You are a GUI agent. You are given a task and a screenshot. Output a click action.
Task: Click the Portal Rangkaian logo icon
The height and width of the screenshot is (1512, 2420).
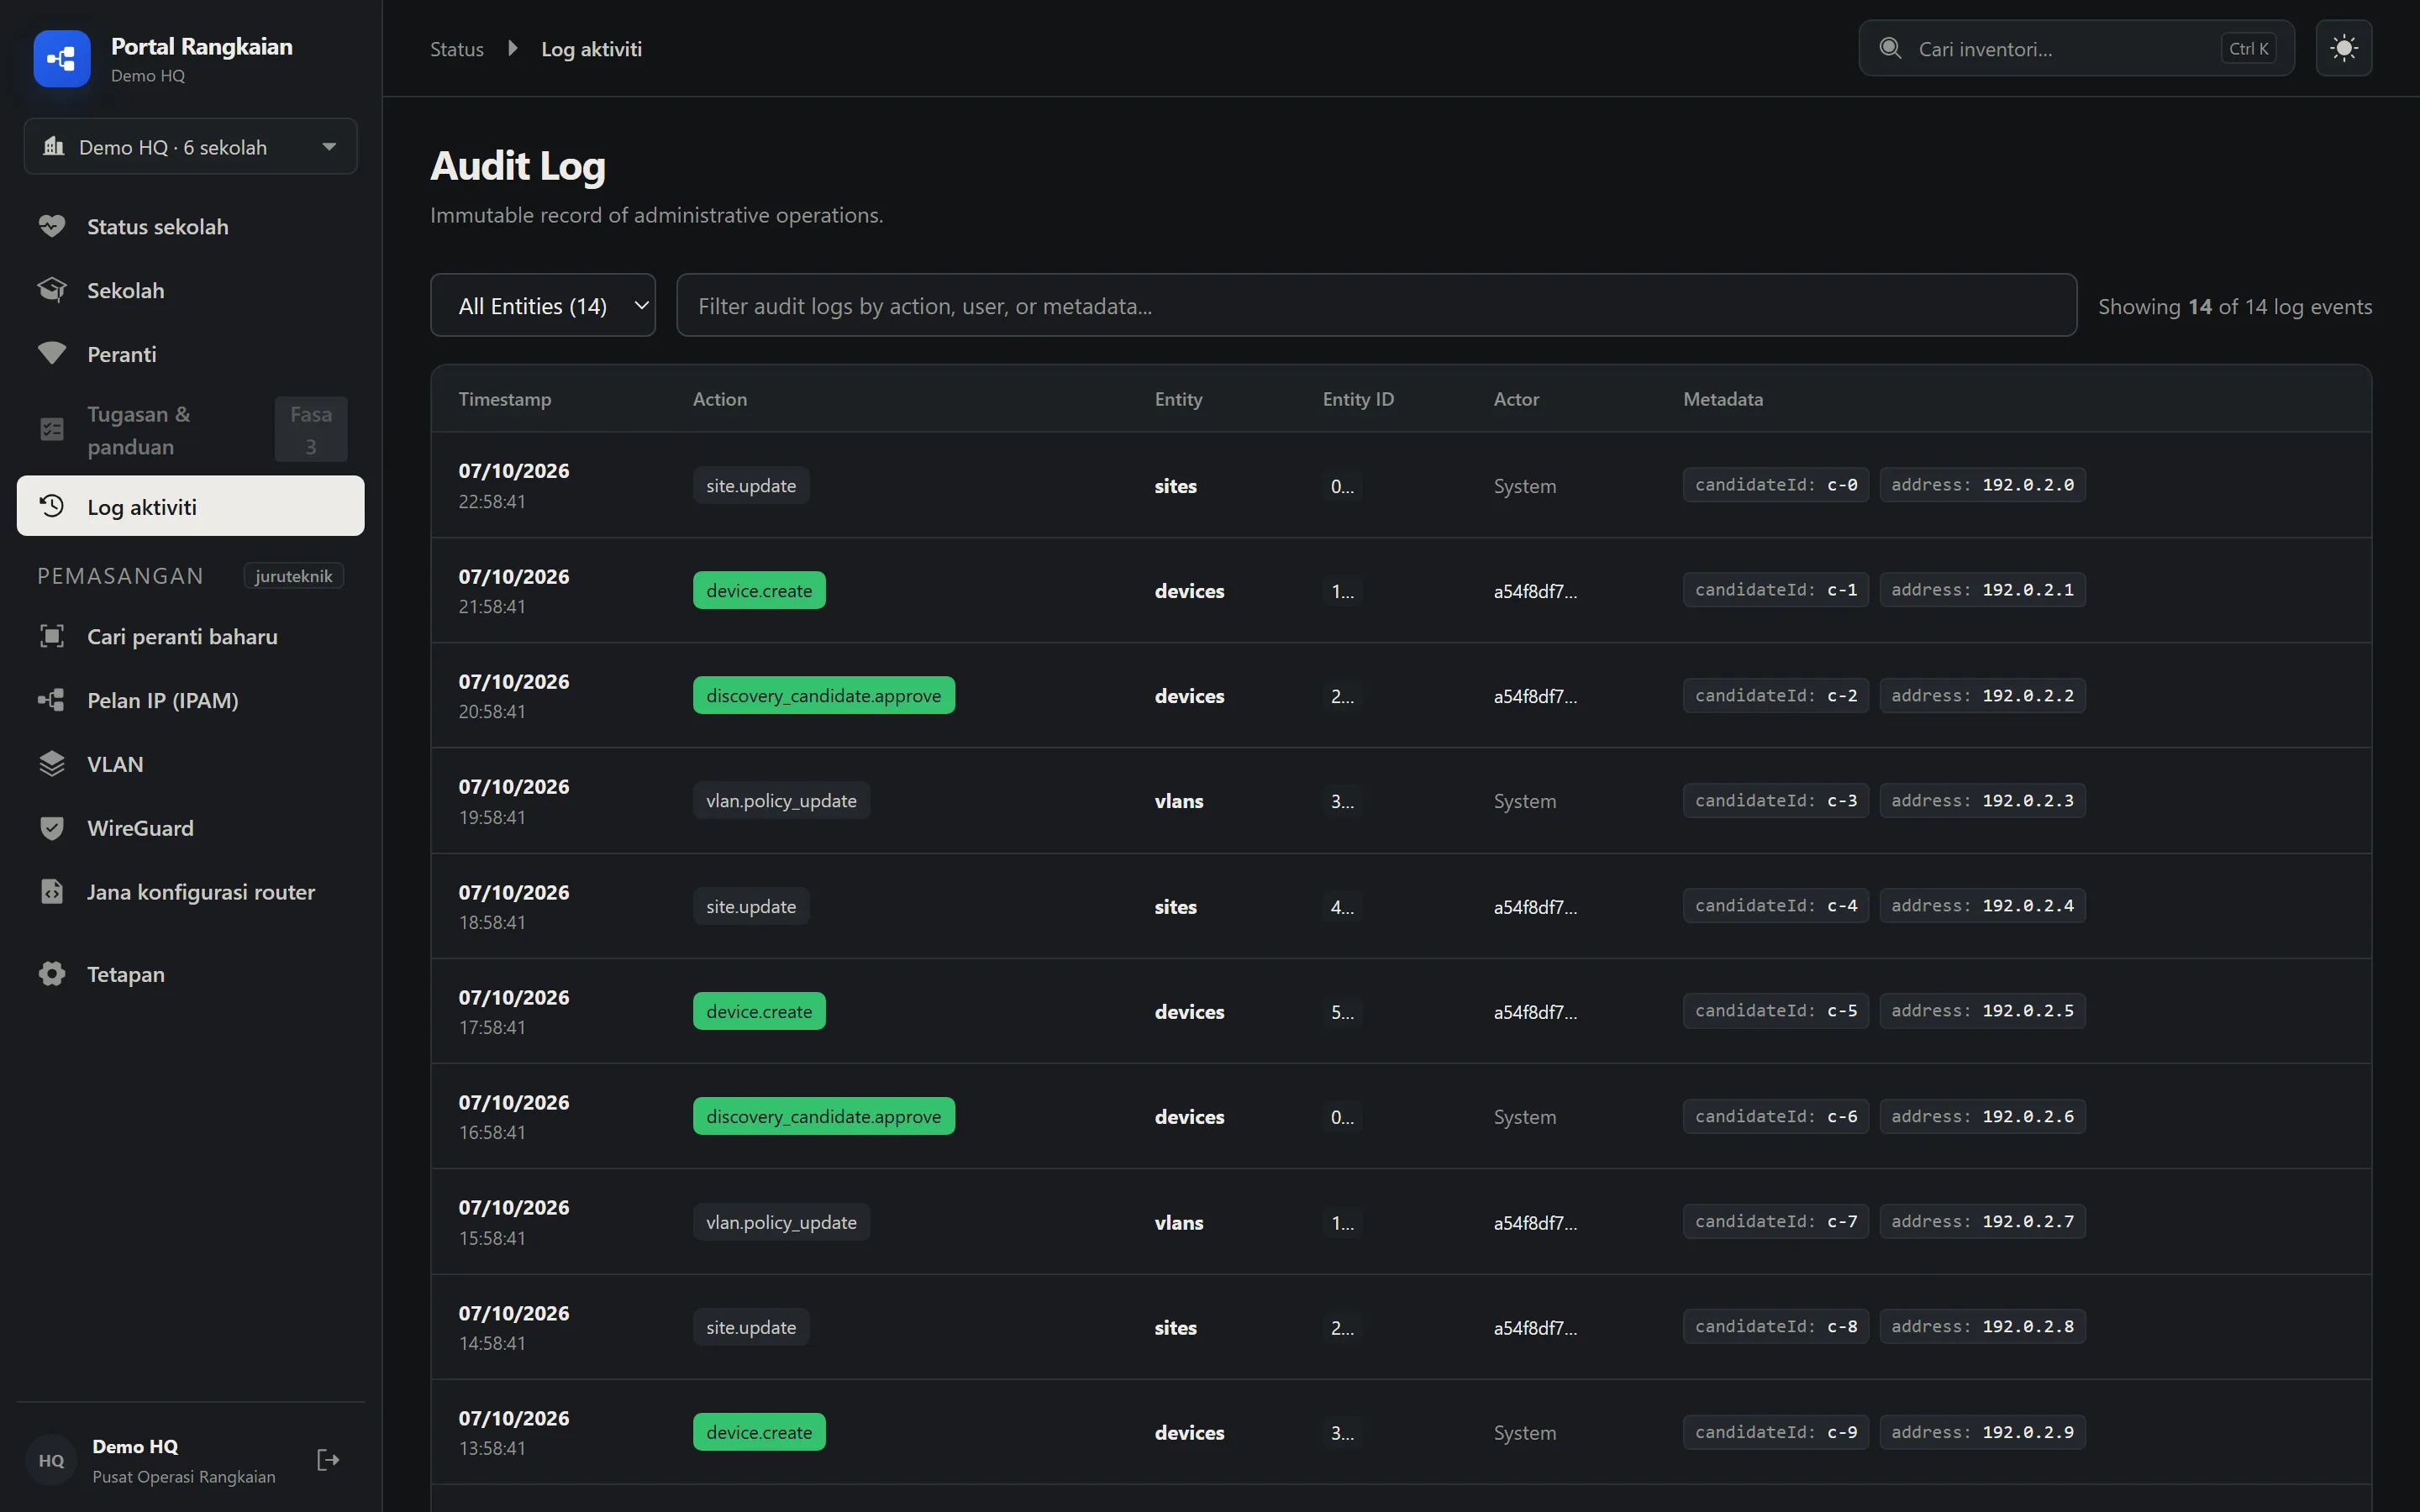point(62,59)
